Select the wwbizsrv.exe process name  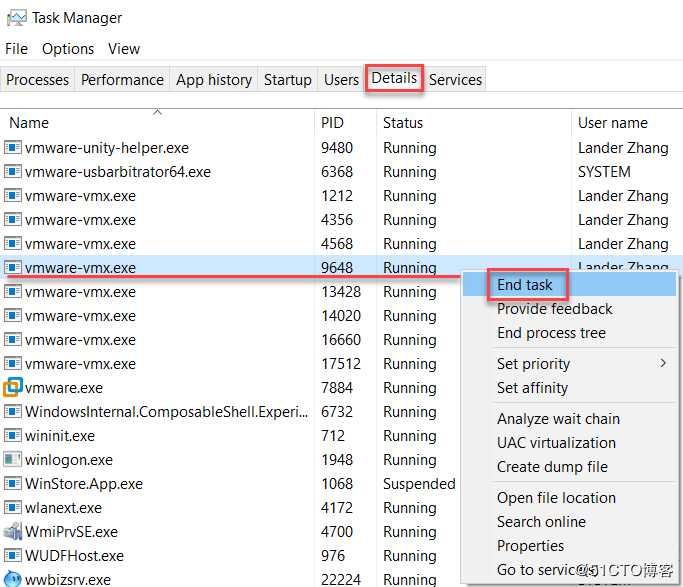(68, 580)
